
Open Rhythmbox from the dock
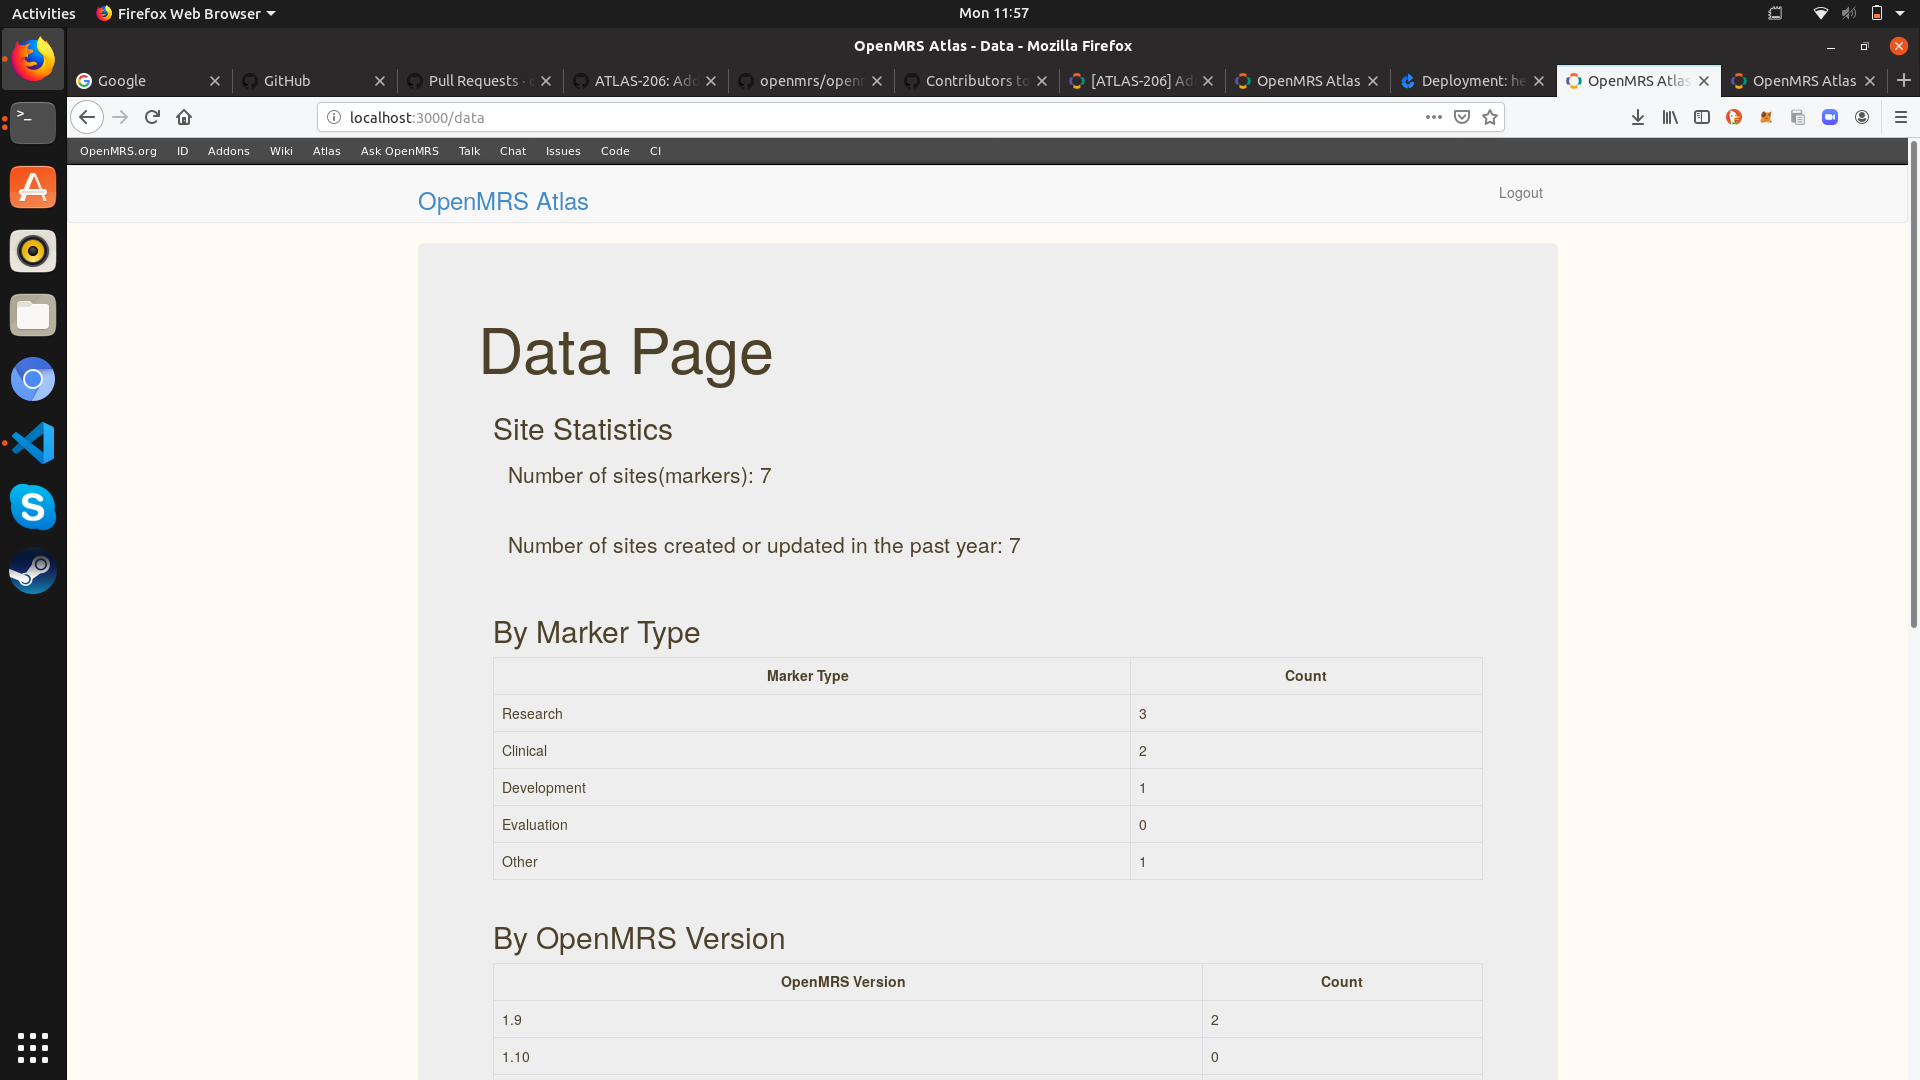pyautogui.click(x=33, y=251)
